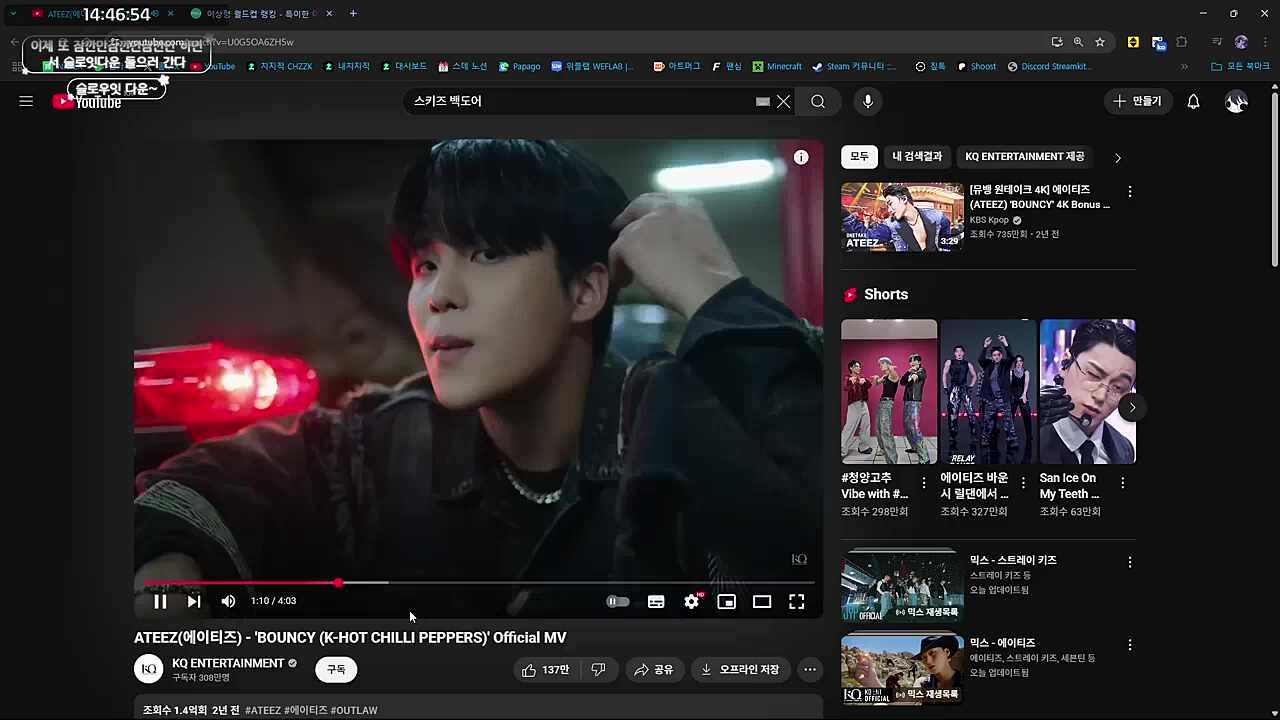1280x720 pixels.
Task: Open the player settings gear
Action: 692,601
